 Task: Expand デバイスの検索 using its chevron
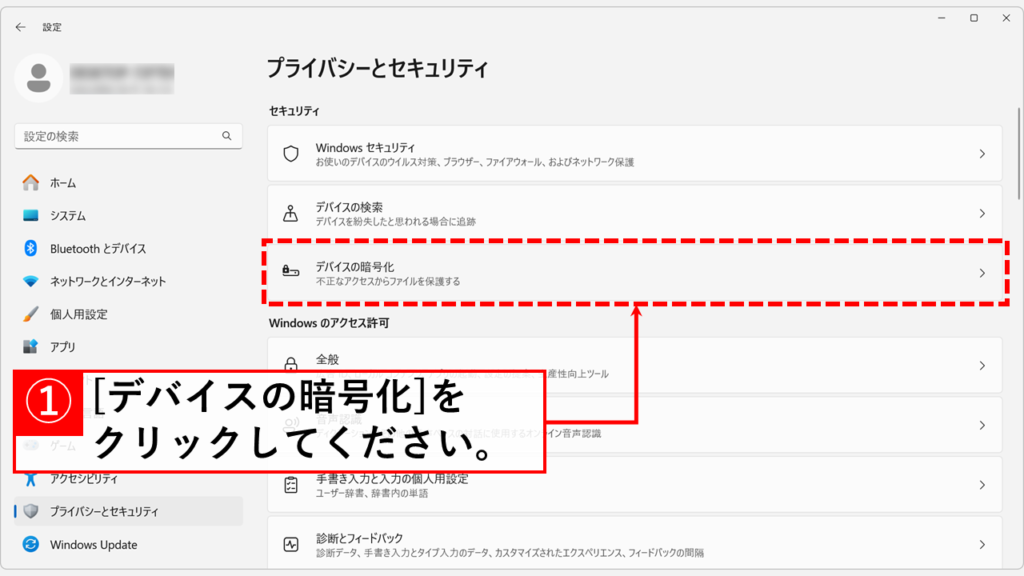pyautogui.click(x=982, y=213)
